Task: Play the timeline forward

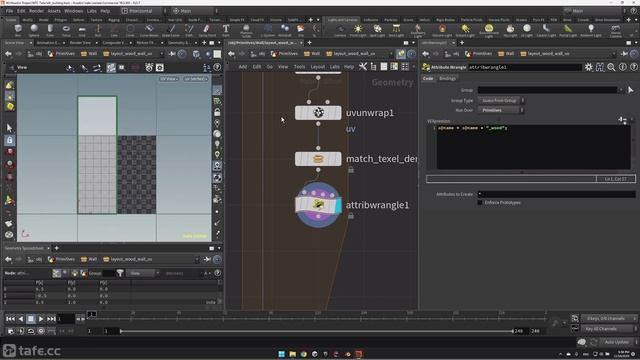Action: [x=41, y=319]
